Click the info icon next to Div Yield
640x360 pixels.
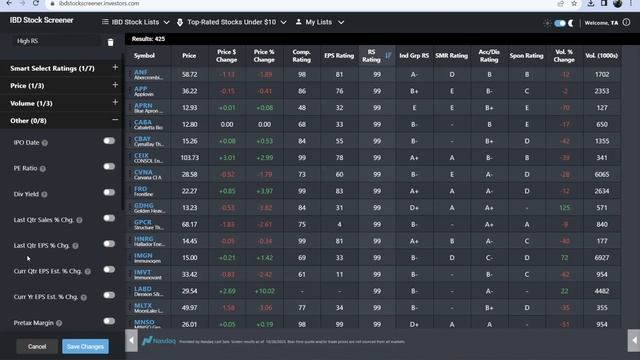44,195
